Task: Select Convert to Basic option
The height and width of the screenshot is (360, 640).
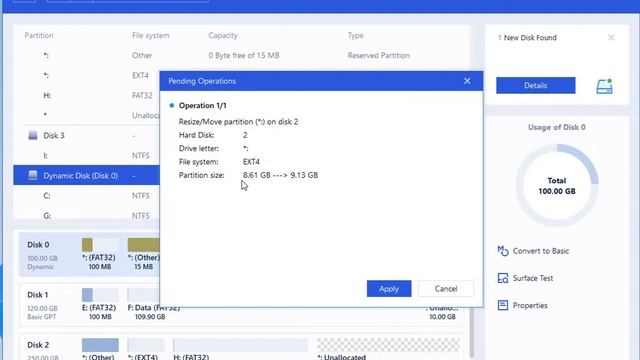Action: (x=540, y=251)
